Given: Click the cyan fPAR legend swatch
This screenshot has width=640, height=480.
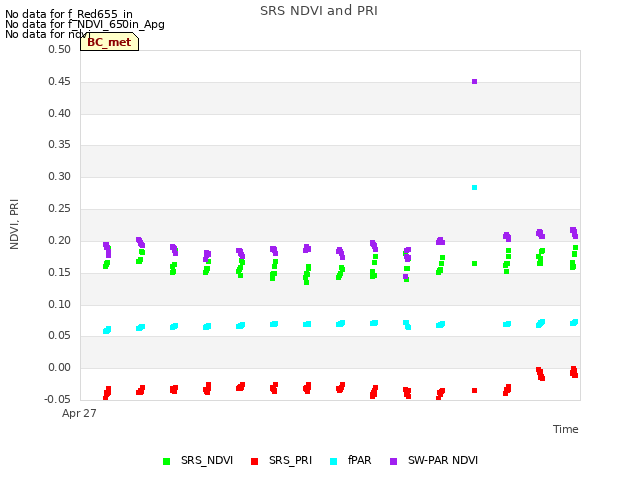Looking at the screenshot, I should coord(333,462).
